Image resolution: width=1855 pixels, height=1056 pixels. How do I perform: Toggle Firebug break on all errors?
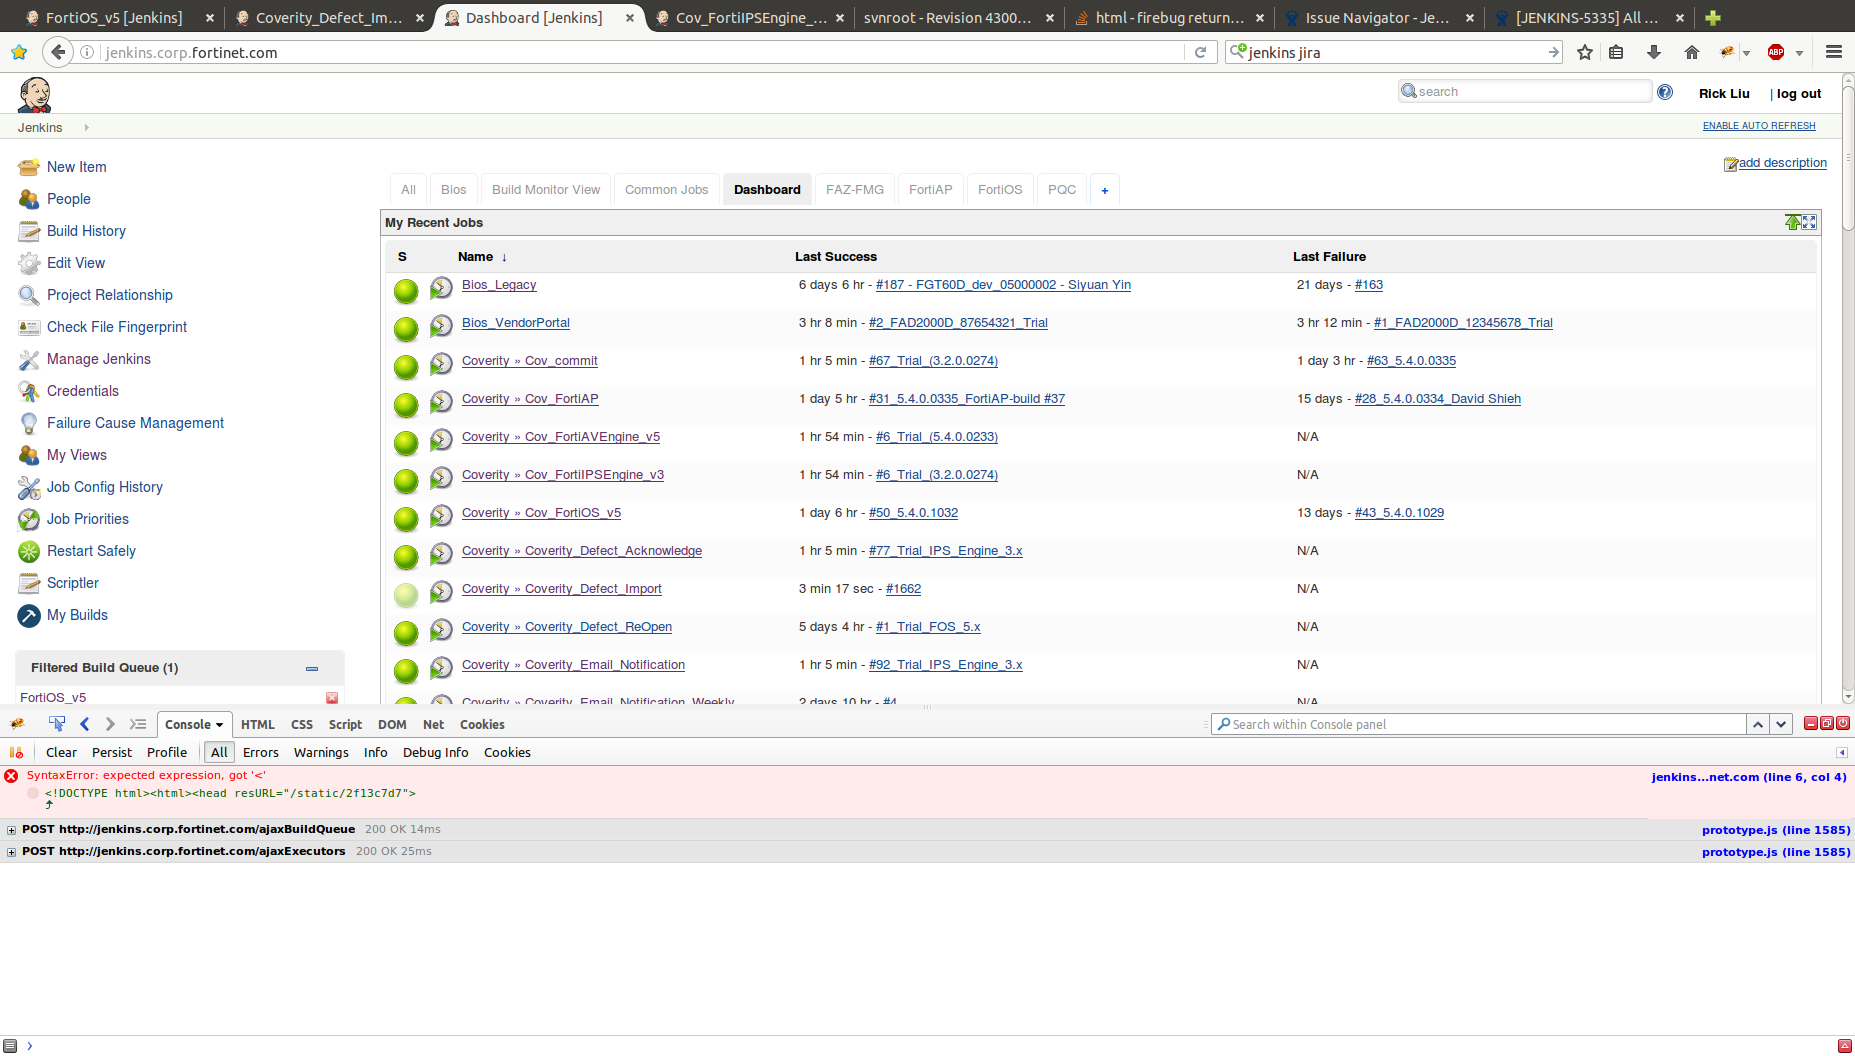[16, 752]
